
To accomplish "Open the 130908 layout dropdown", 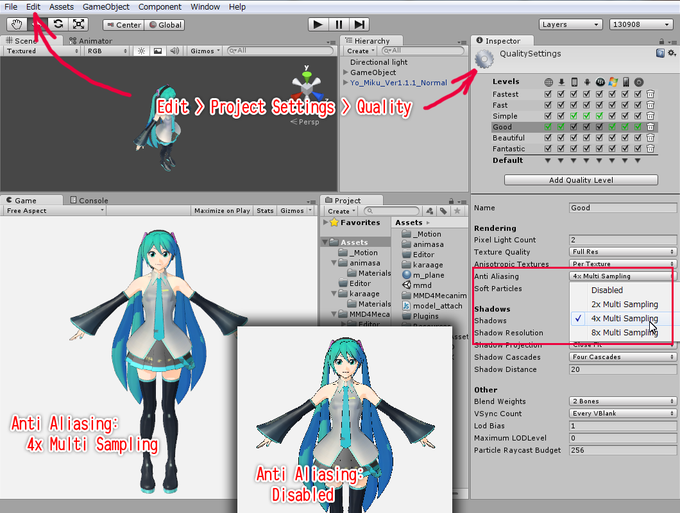I will pyautogui.click(x=641, y=24).
